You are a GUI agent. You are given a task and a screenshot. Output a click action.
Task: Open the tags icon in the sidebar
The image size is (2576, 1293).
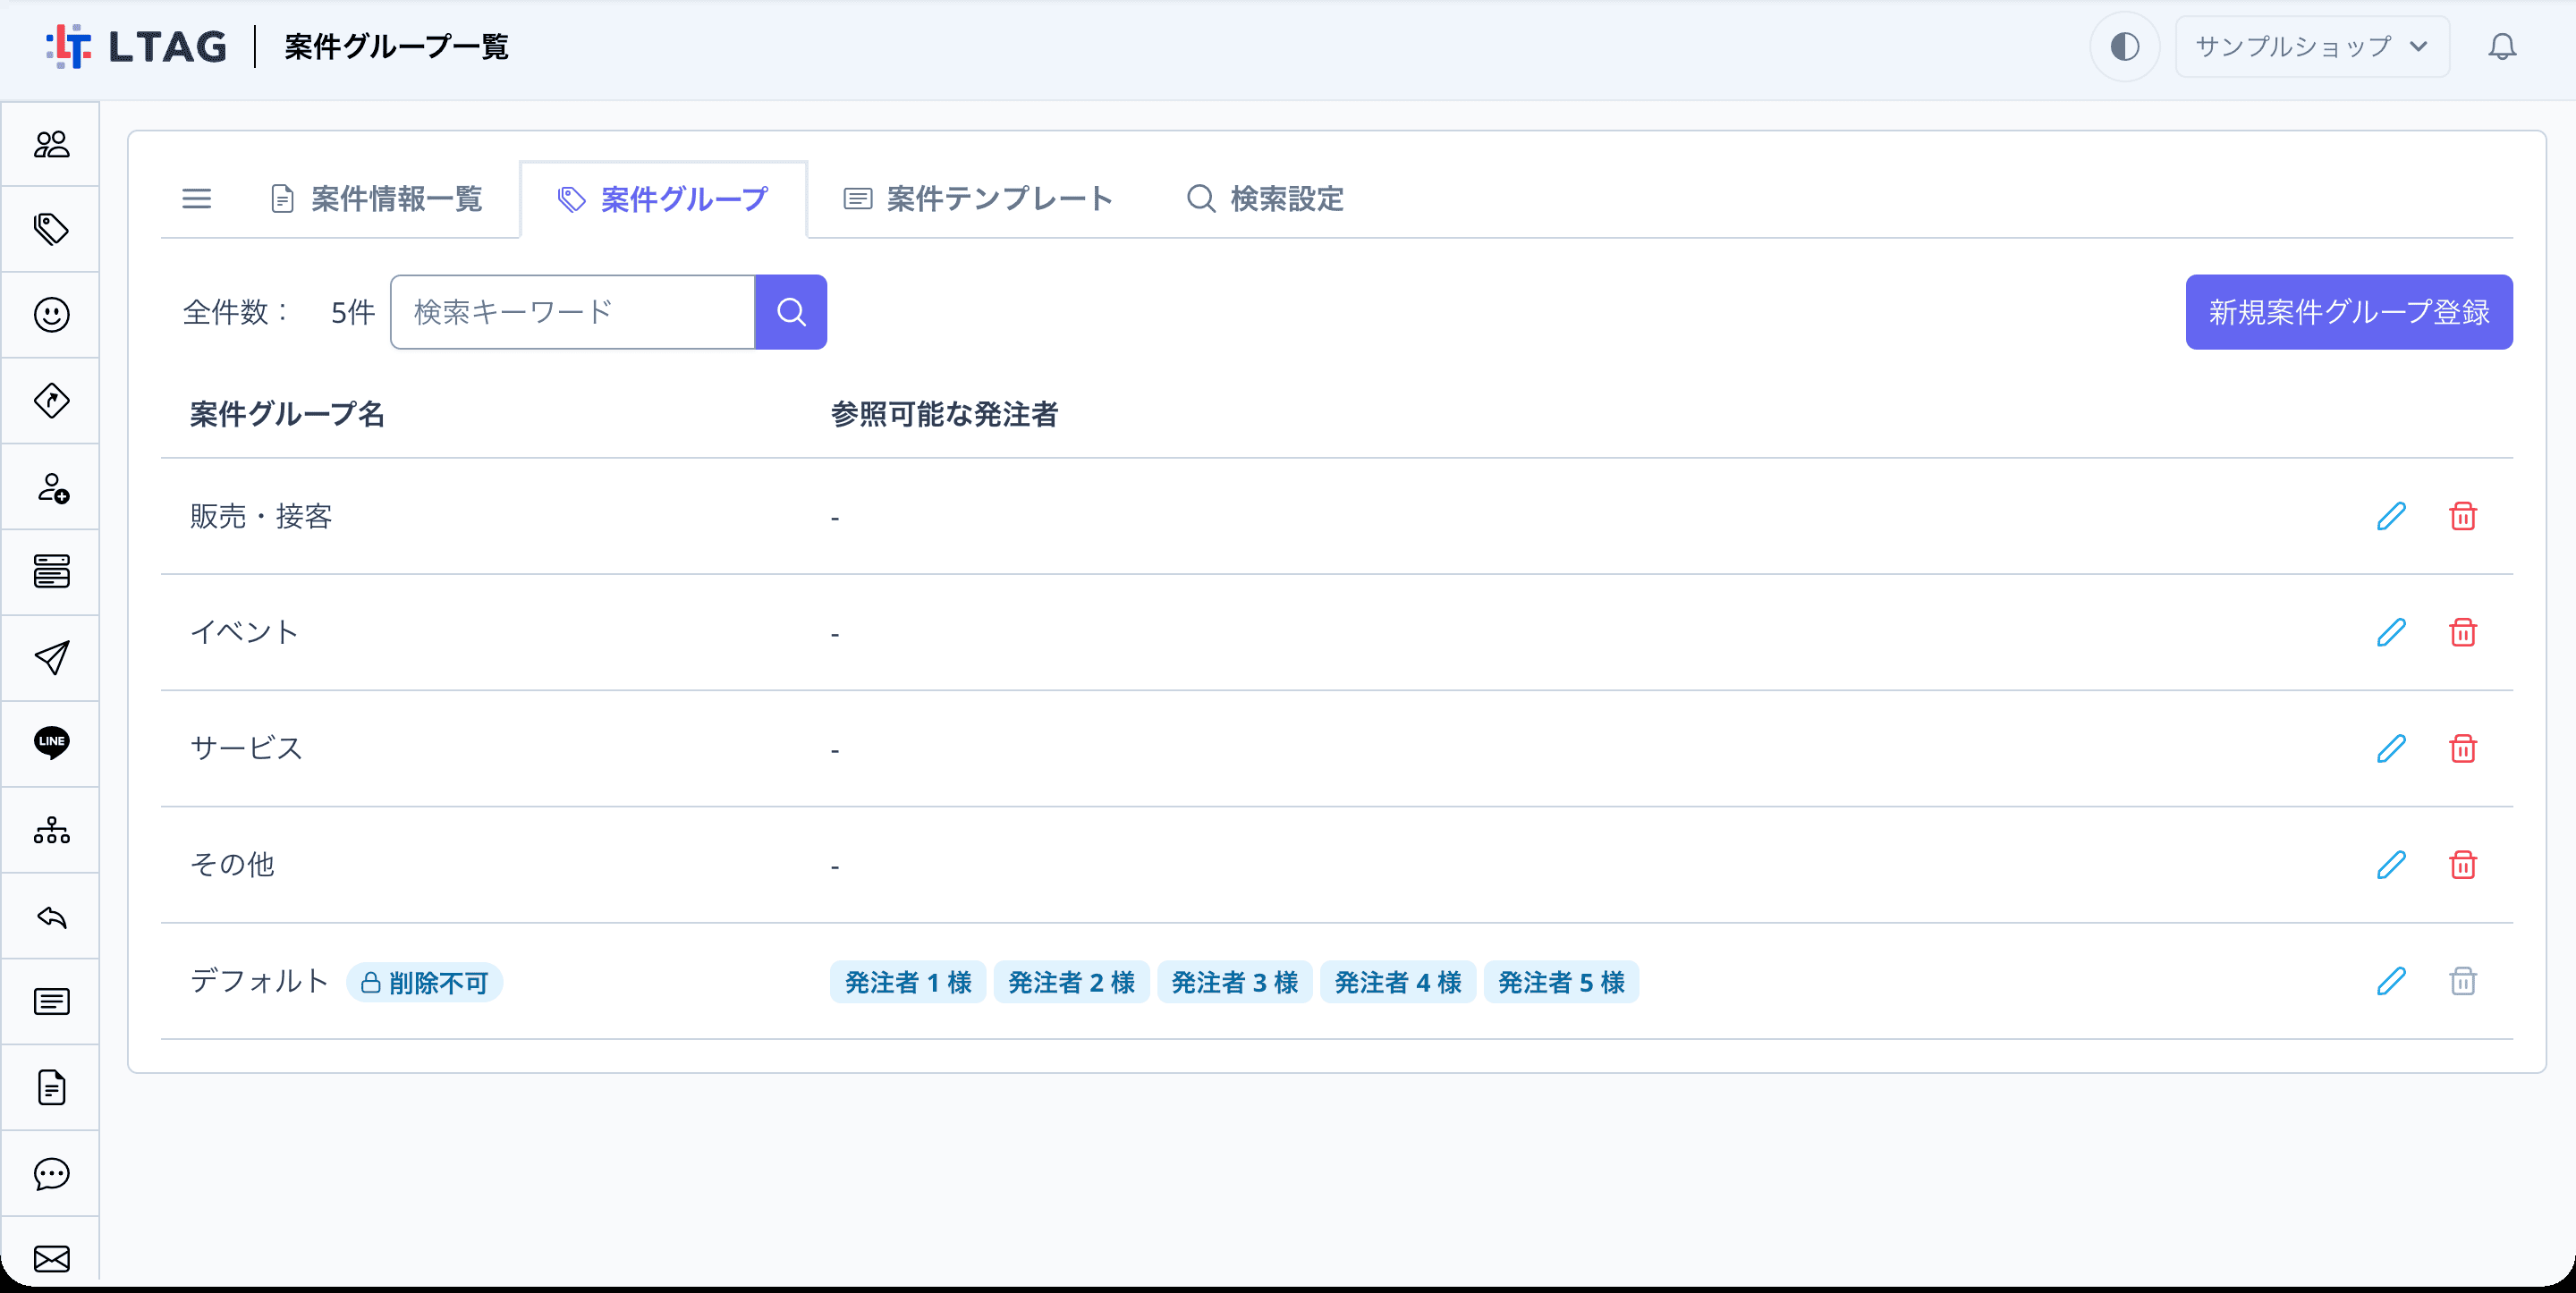pos(51,230)
